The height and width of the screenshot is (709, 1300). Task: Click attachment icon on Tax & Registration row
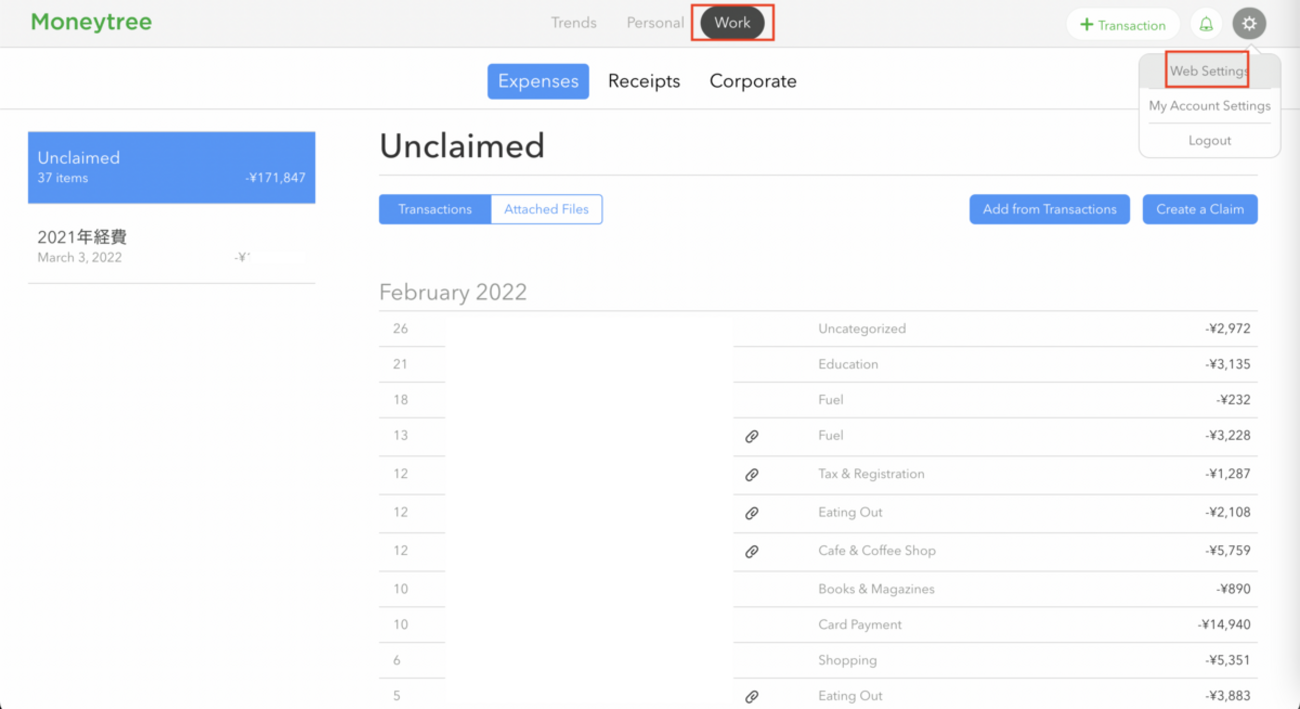click(x=752, y=475)
